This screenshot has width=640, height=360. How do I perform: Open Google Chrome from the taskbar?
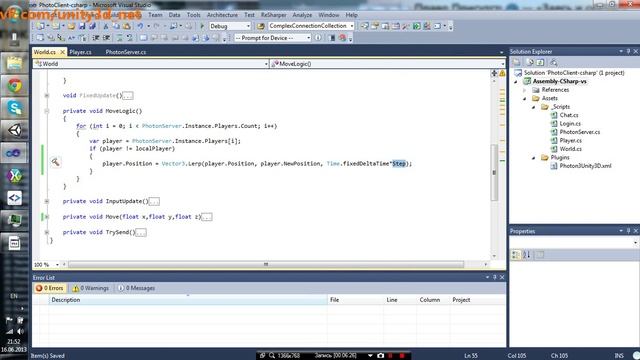tap(15, 86)
